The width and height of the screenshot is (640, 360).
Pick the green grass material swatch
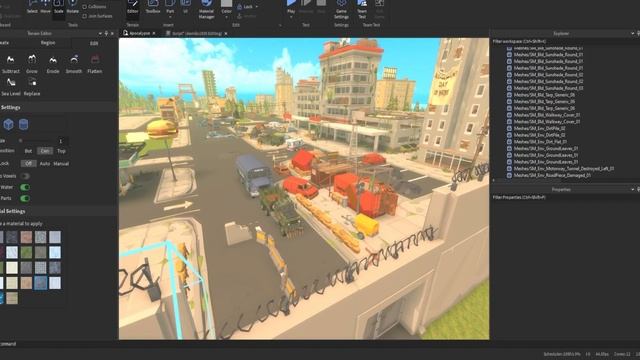(26, 252)
